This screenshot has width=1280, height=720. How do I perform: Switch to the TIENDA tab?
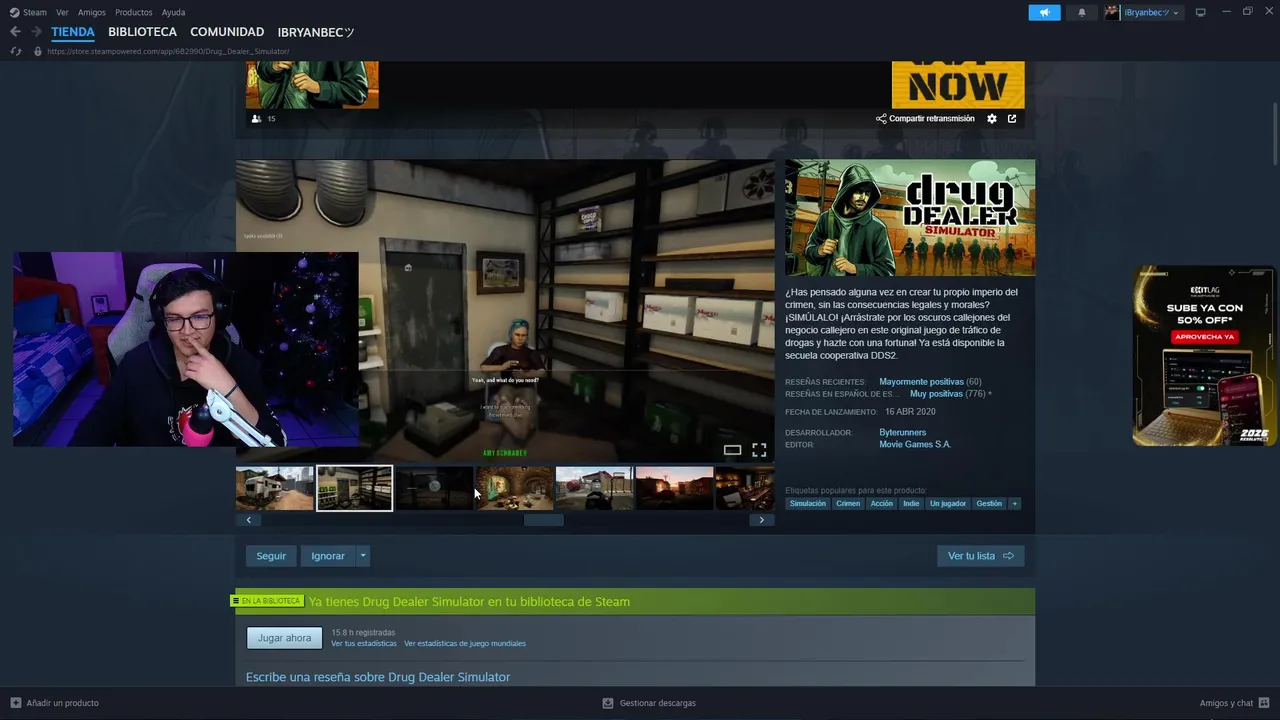pos(73,32)
